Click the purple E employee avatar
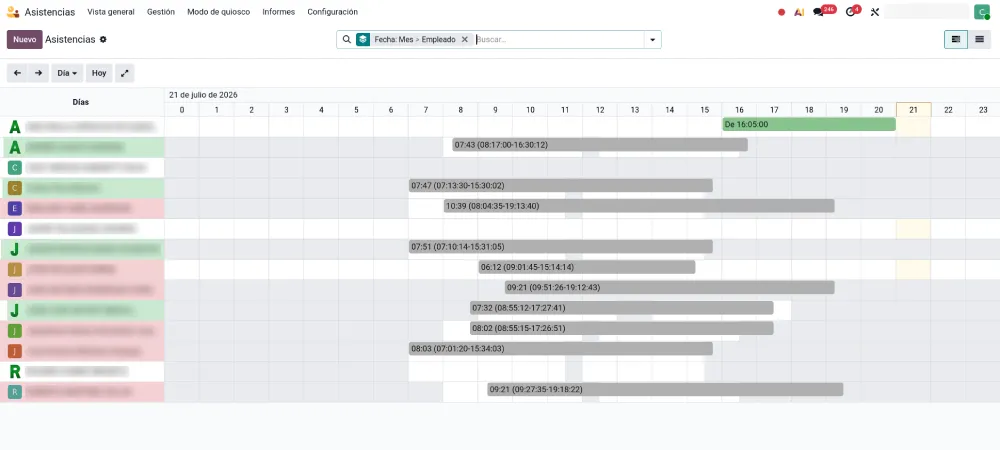The image size is (1000, 450). coord(15,208)
